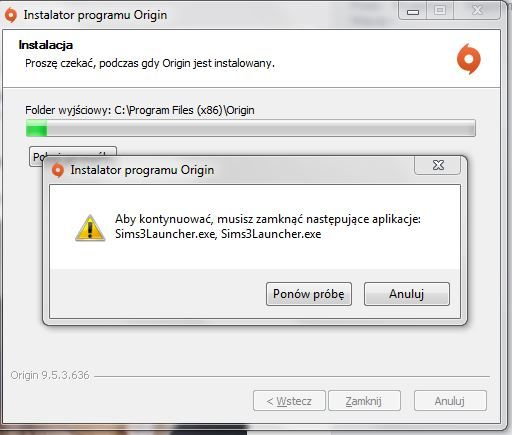The image size is (512, 435).
Task: Close the main installer window
Action: 477,11
